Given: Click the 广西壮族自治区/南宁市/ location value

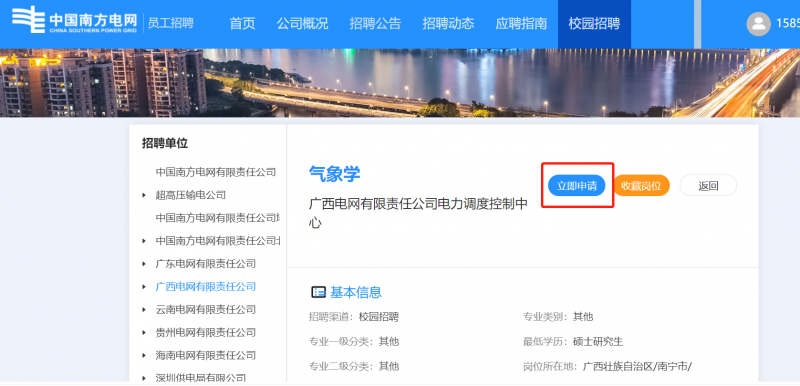Looking at the screenshot, I should pyautogui.click(x=637, y=367).
